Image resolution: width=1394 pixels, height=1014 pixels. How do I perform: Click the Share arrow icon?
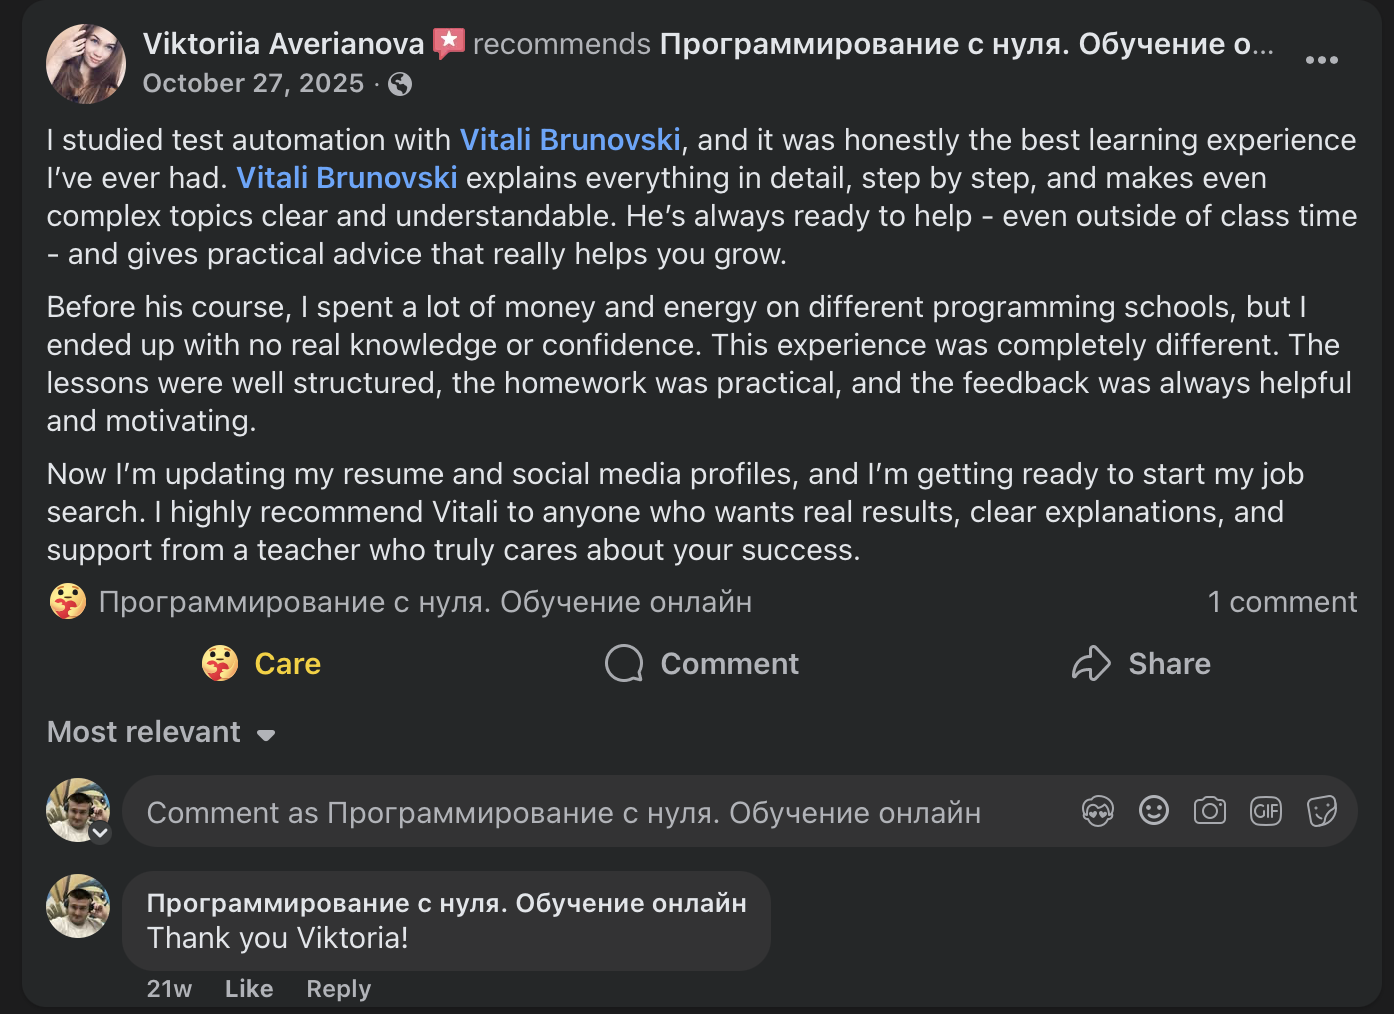click(x=1092, y=663)
